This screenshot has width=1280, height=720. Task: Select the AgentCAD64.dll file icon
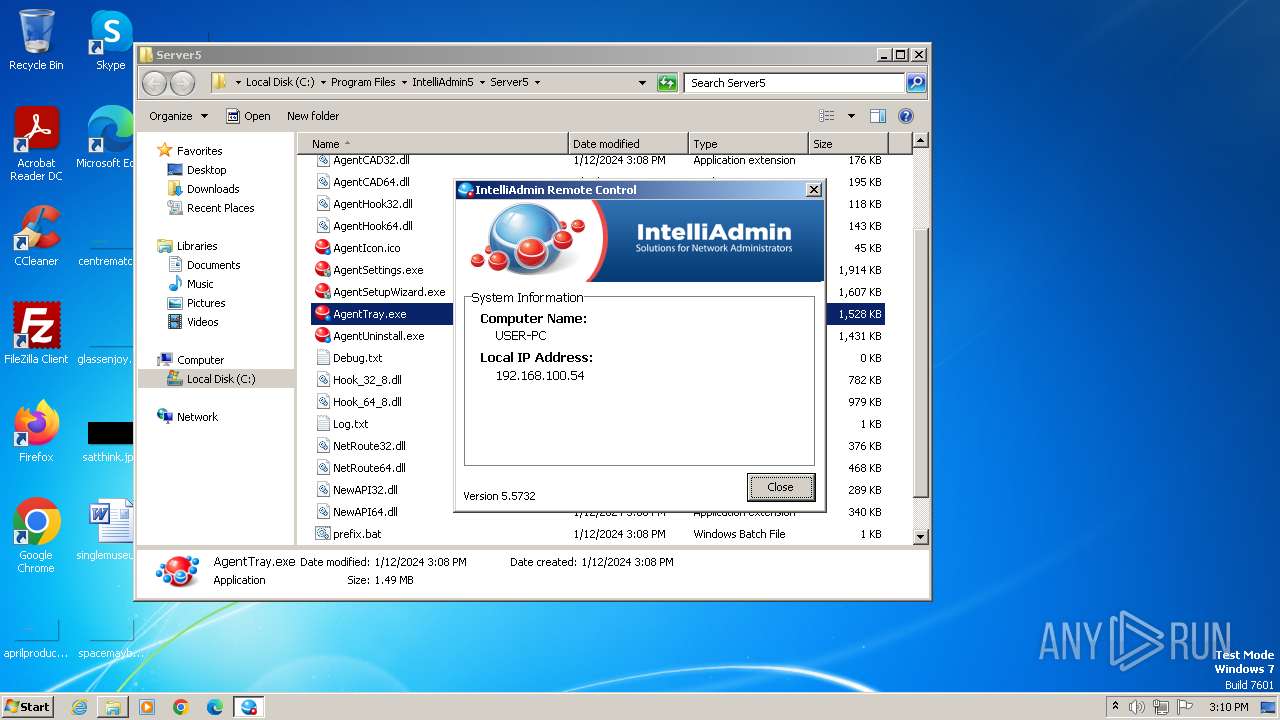coord(323,182)
